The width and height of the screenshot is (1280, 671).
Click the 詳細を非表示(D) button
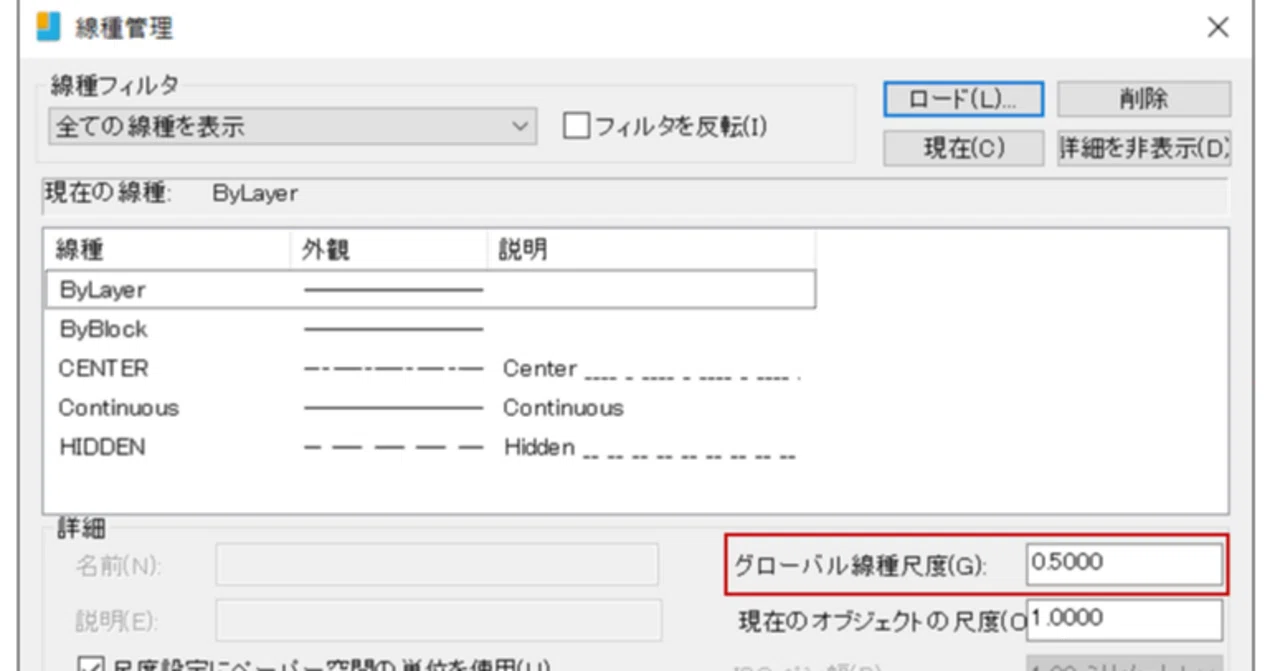tap(1144, 148)
